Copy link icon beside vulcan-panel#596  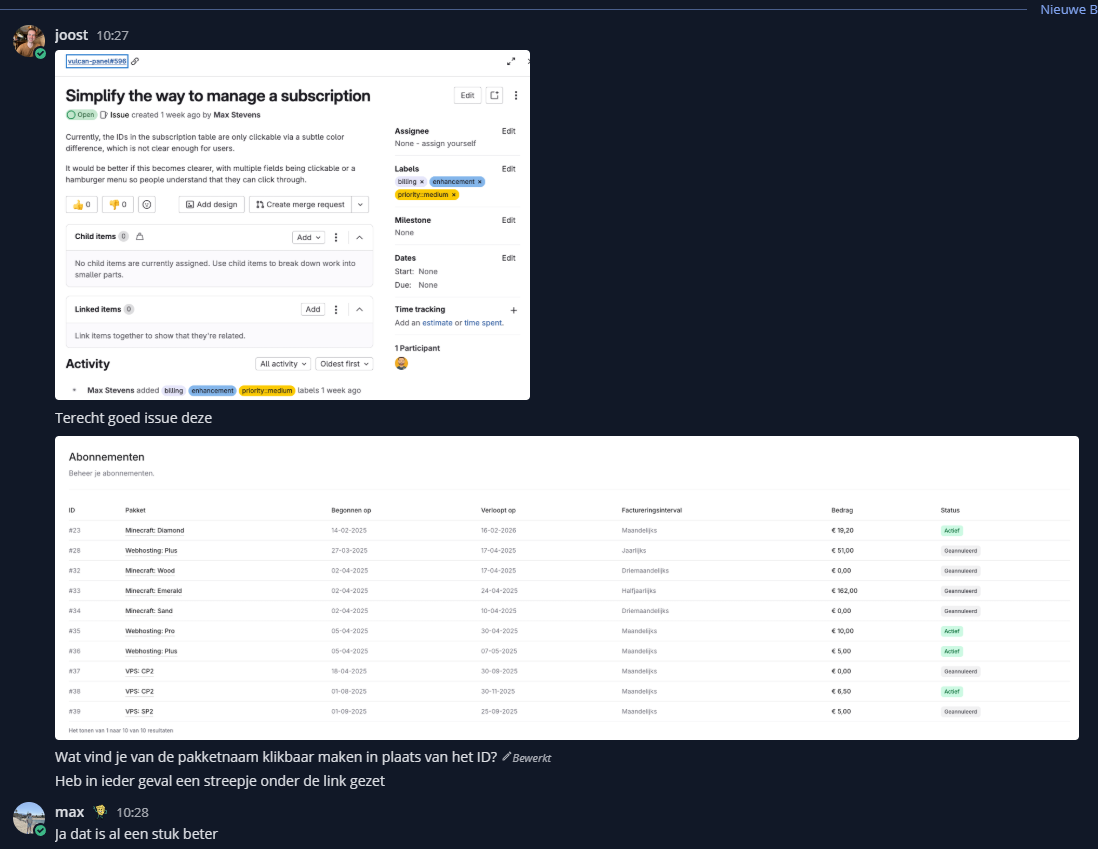coord(135,61)
